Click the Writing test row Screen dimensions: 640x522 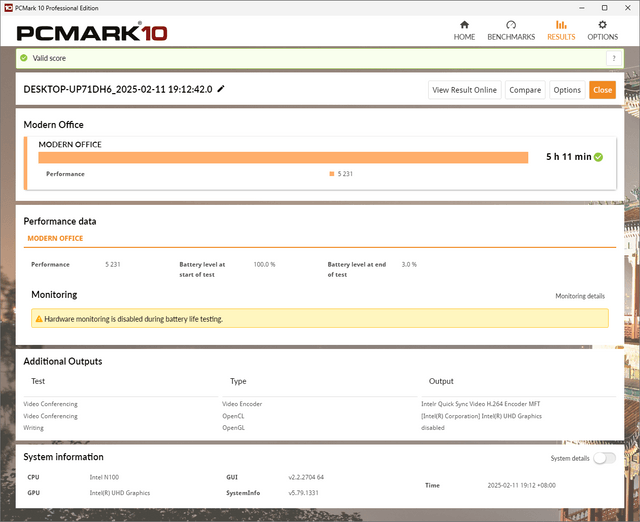pyautogui.click(x=33, y=428)
